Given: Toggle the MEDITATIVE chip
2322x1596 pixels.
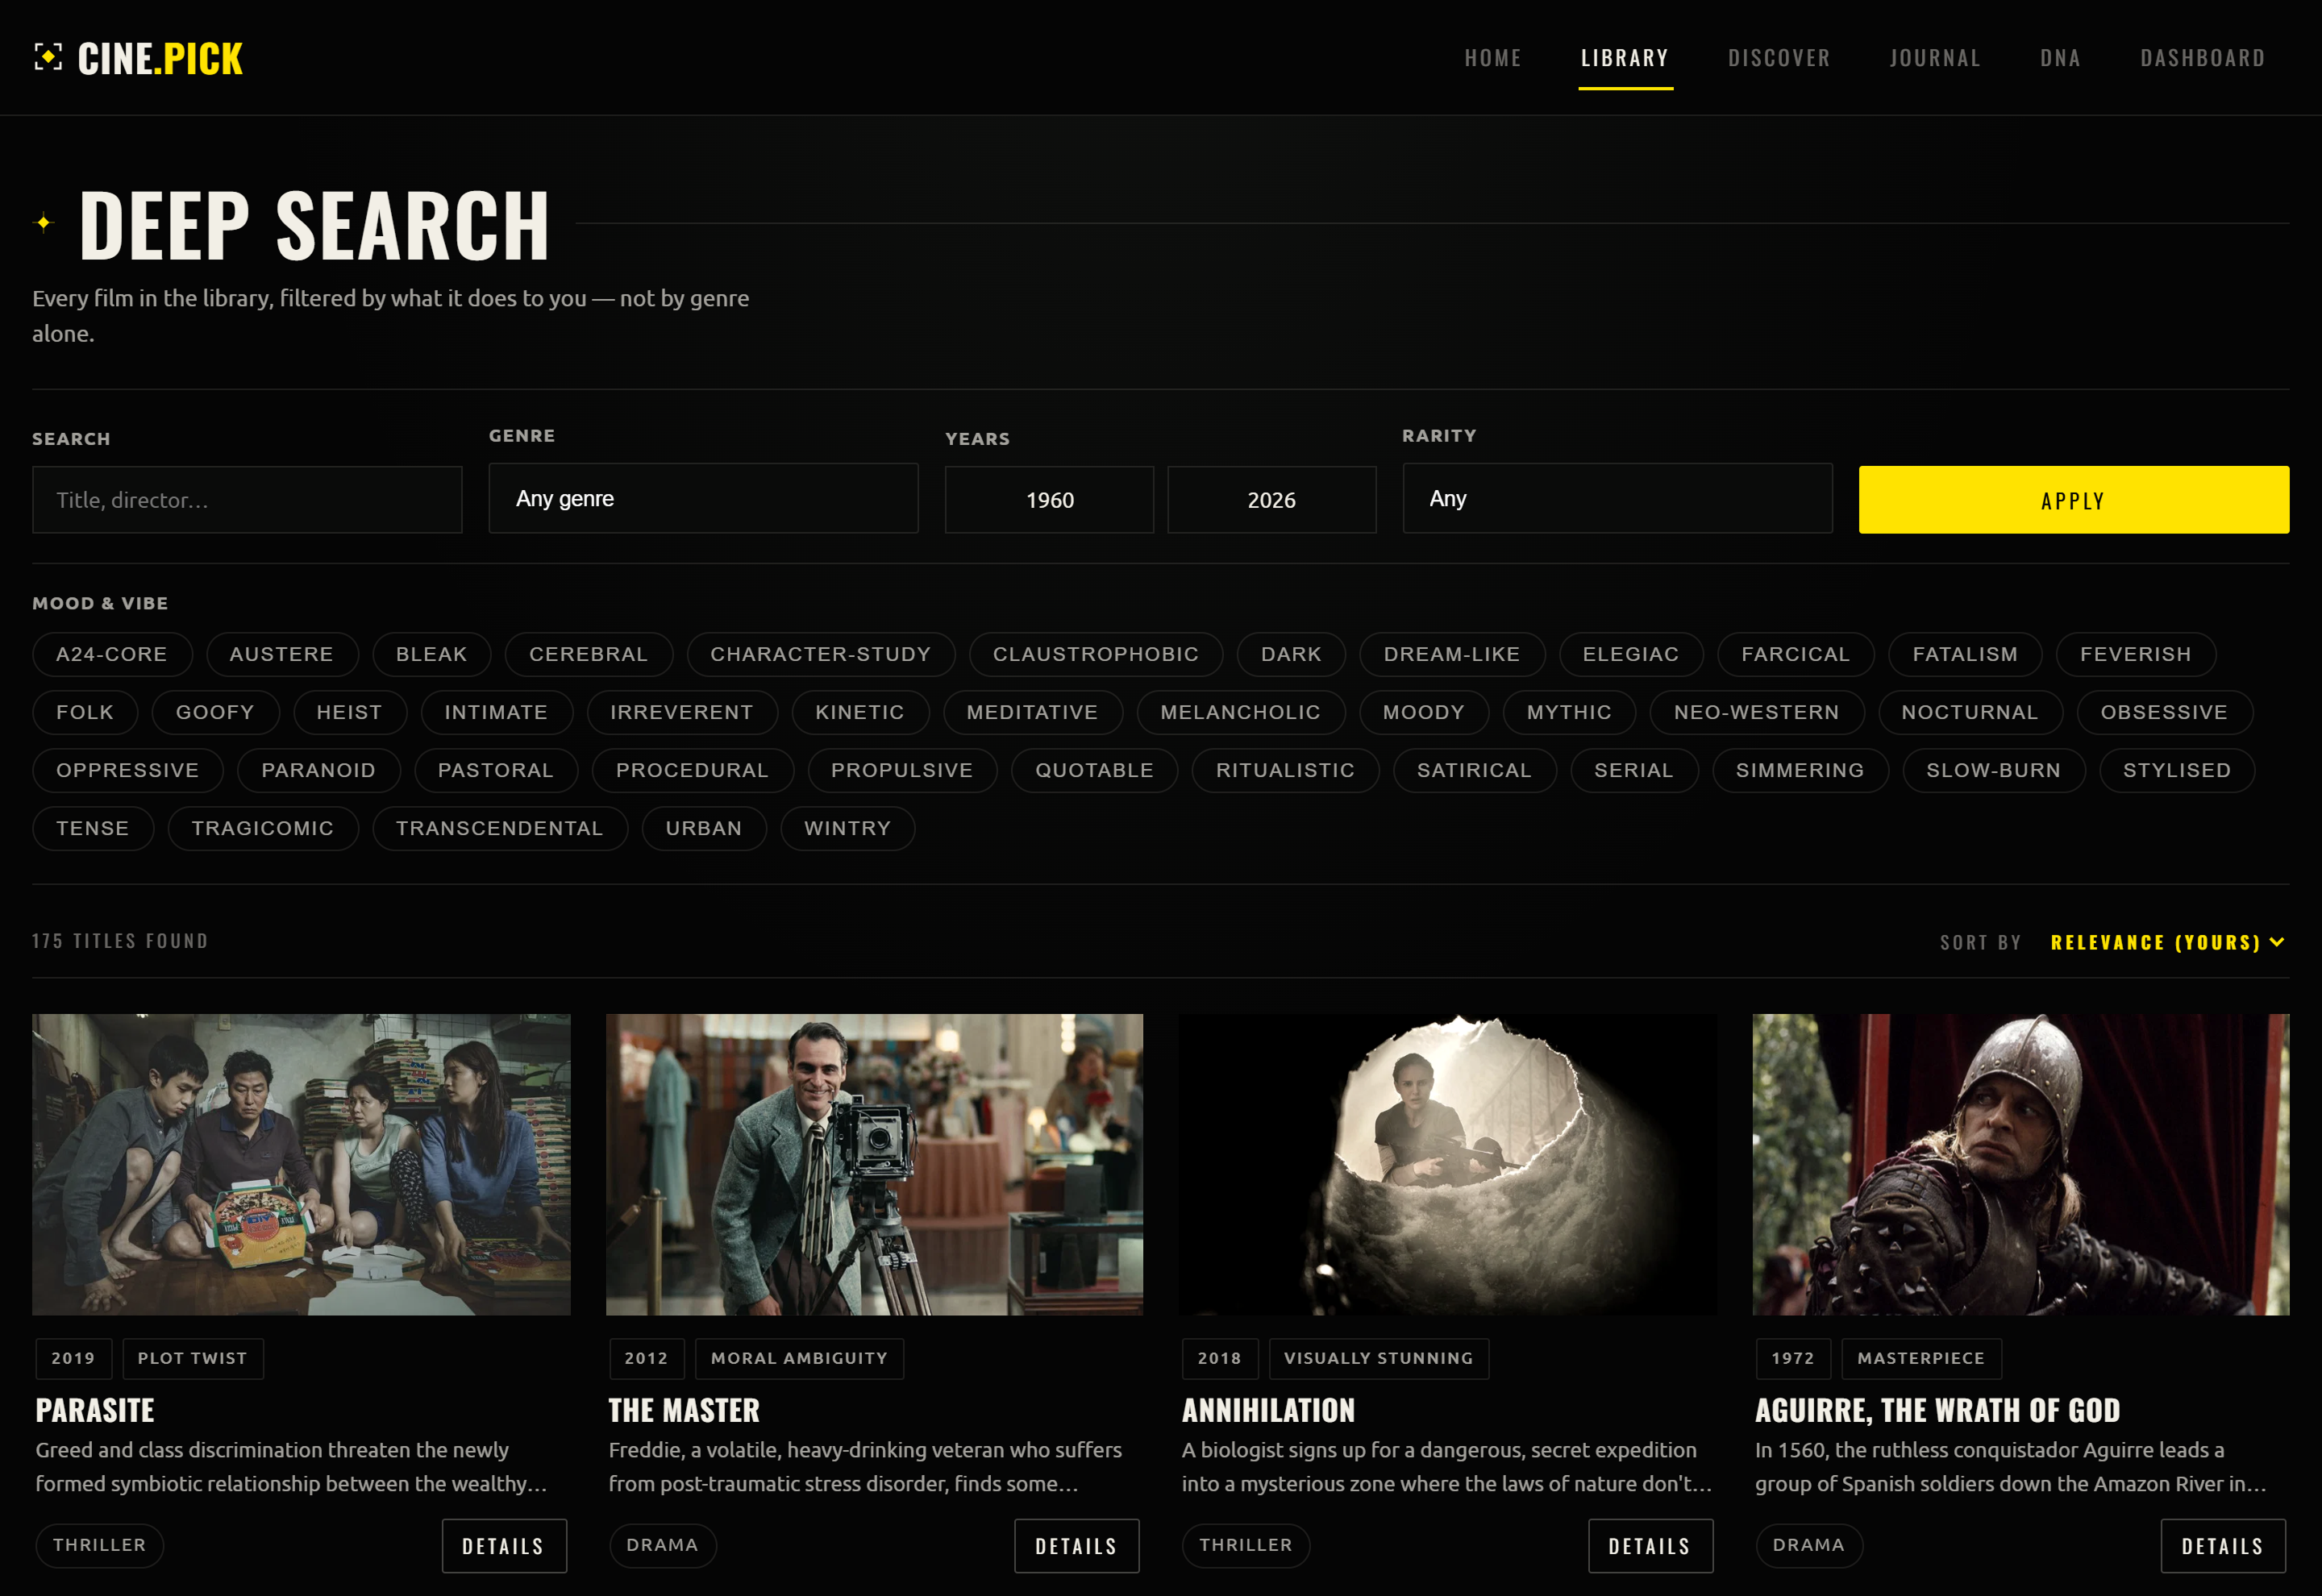Looking at the screenshot, I should (1032, 712).
